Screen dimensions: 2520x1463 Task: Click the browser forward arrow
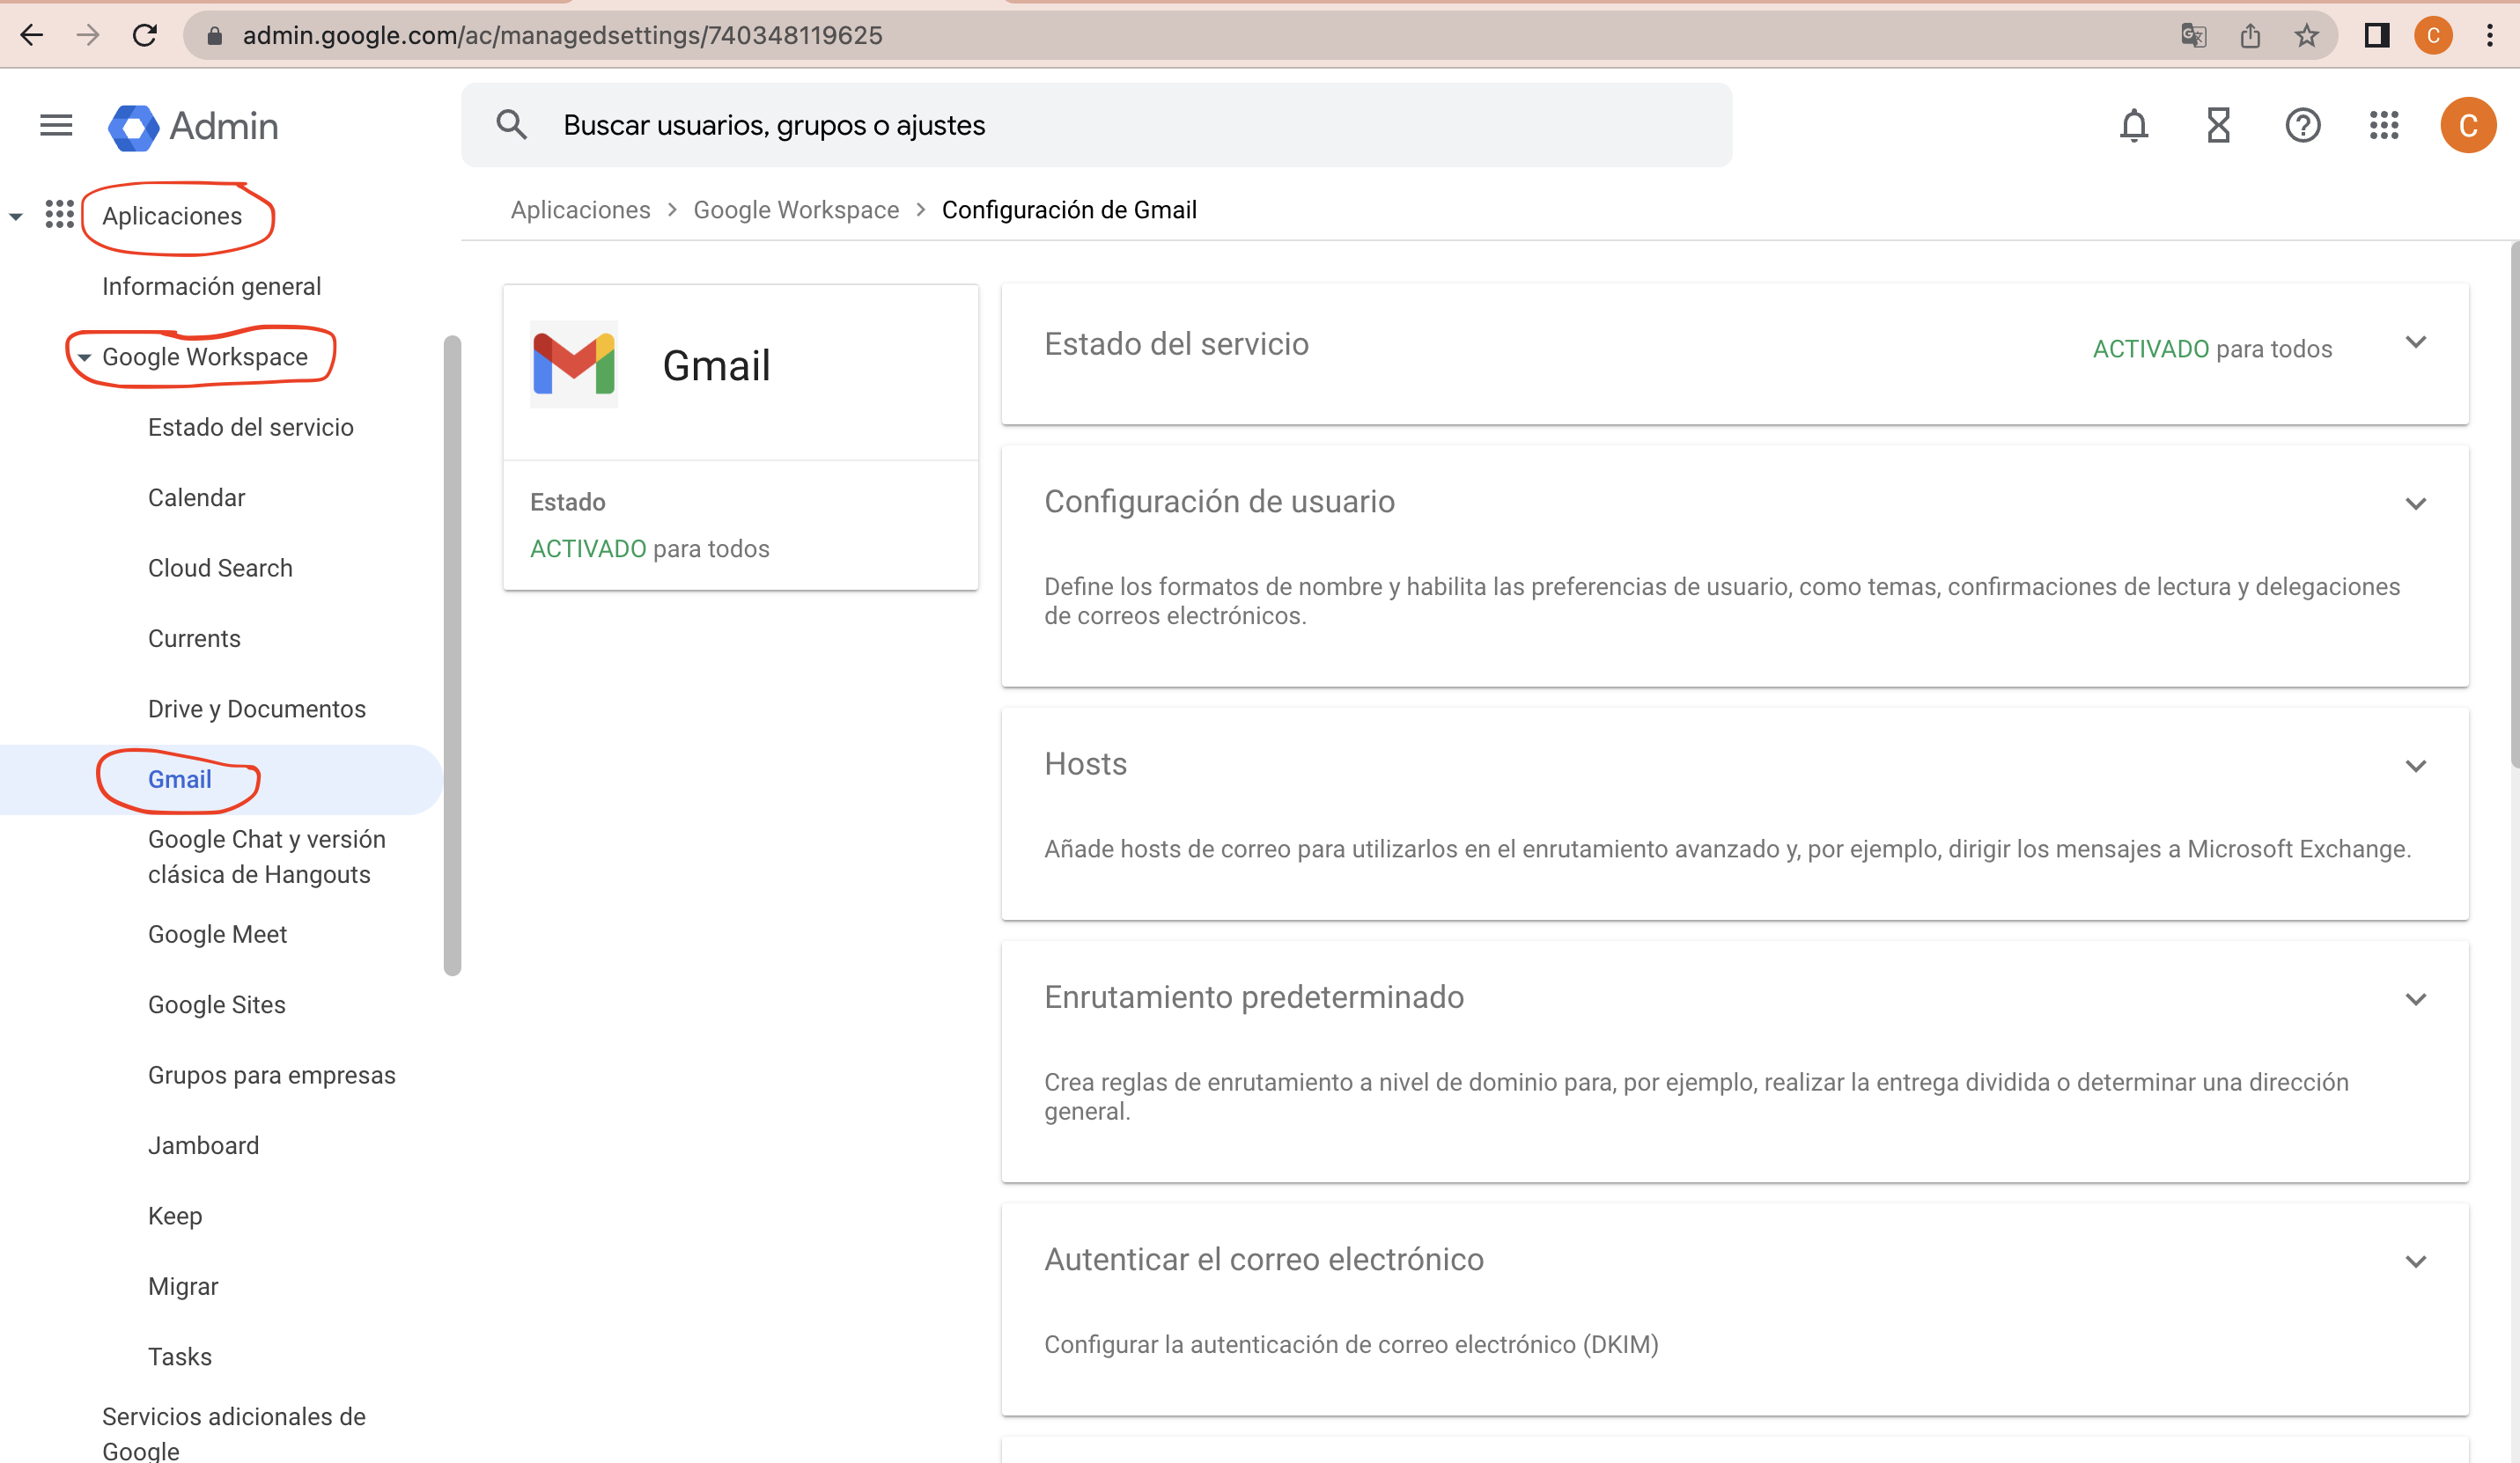click(88, 36)
